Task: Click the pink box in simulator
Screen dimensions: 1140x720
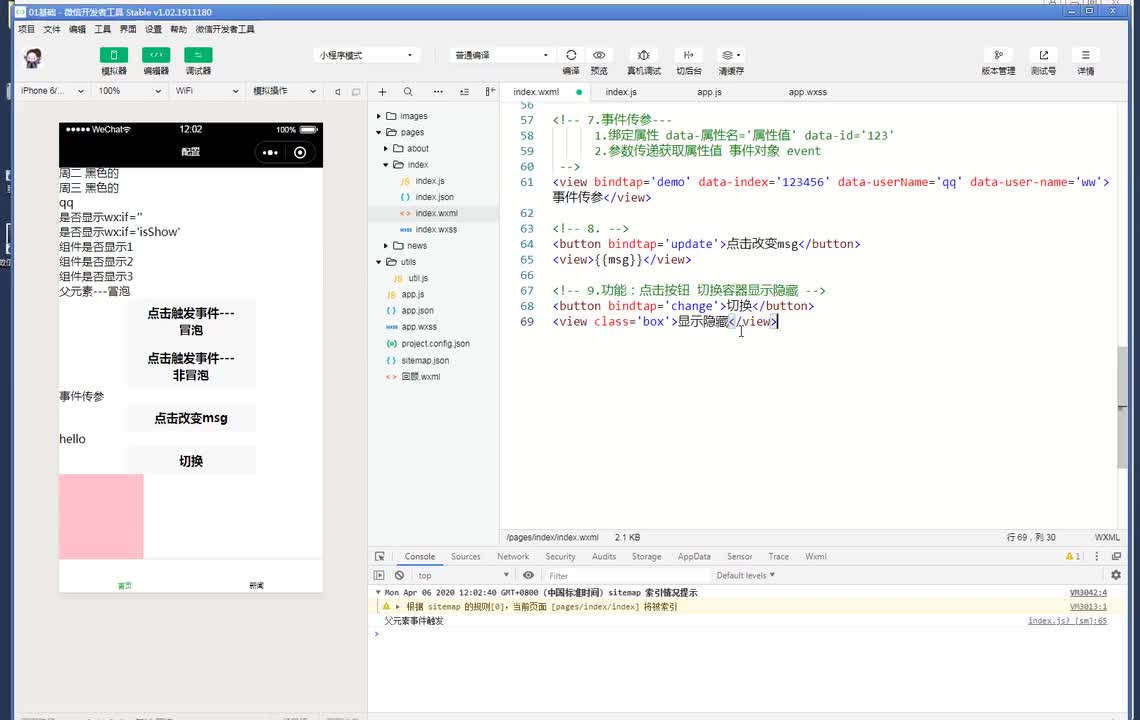Action: 101,516
